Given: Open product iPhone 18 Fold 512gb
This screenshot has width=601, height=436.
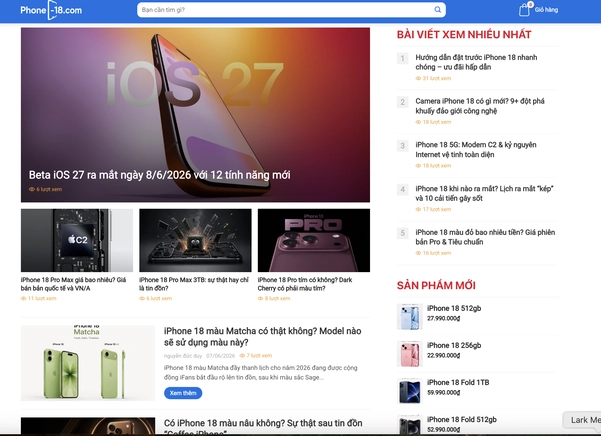Looking at the screenshot, I should (462, 420).
